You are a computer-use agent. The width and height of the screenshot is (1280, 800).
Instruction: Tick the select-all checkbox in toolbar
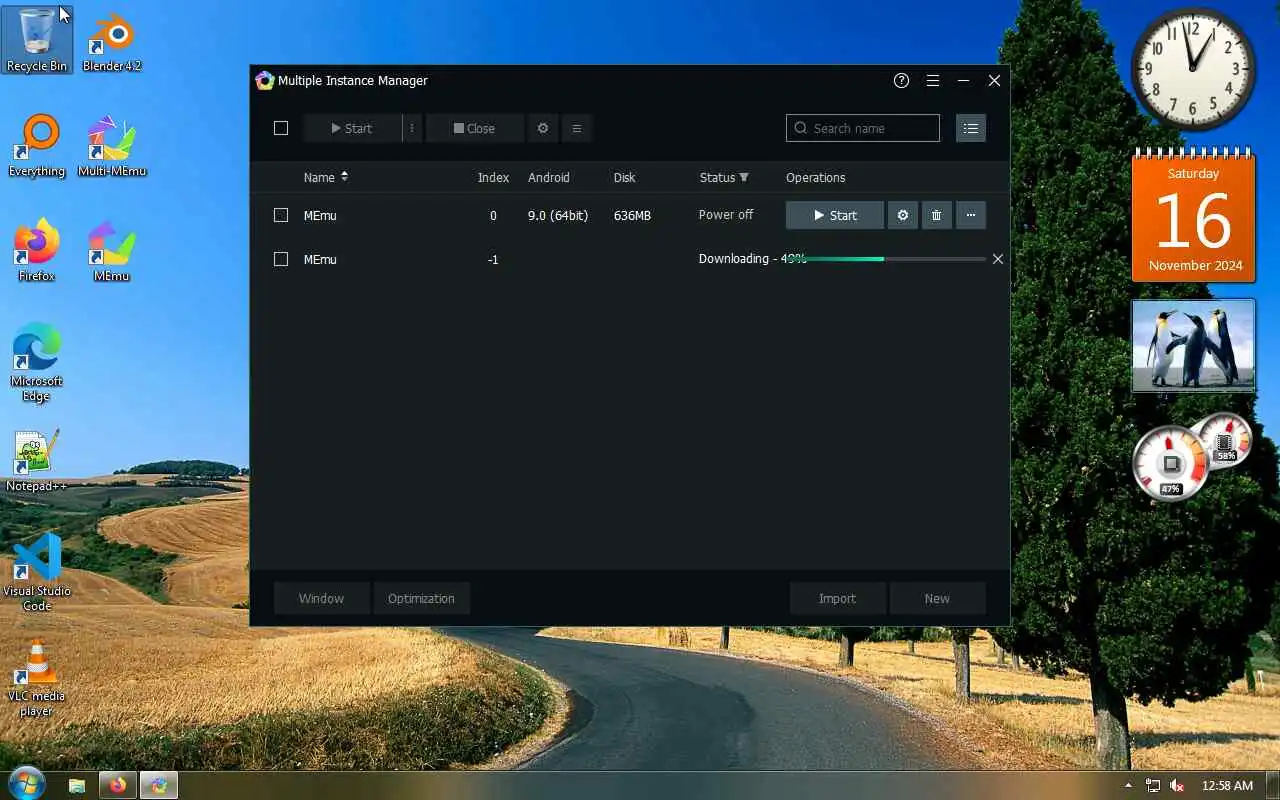281,128
